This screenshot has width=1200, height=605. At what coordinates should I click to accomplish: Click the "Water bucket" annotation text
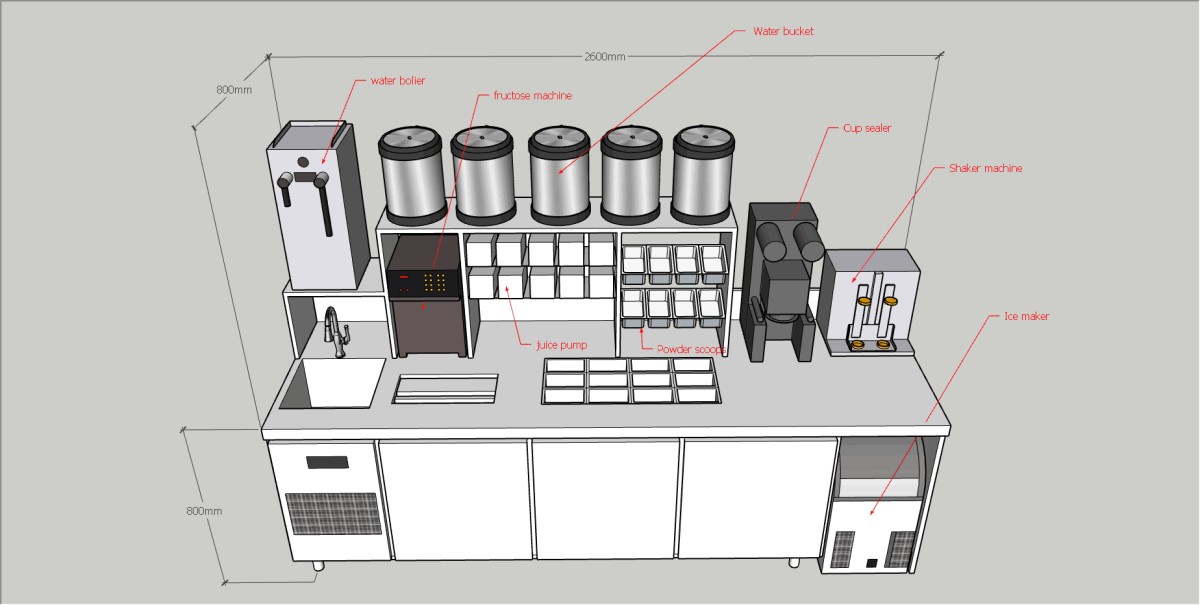(x=783, y=31)
